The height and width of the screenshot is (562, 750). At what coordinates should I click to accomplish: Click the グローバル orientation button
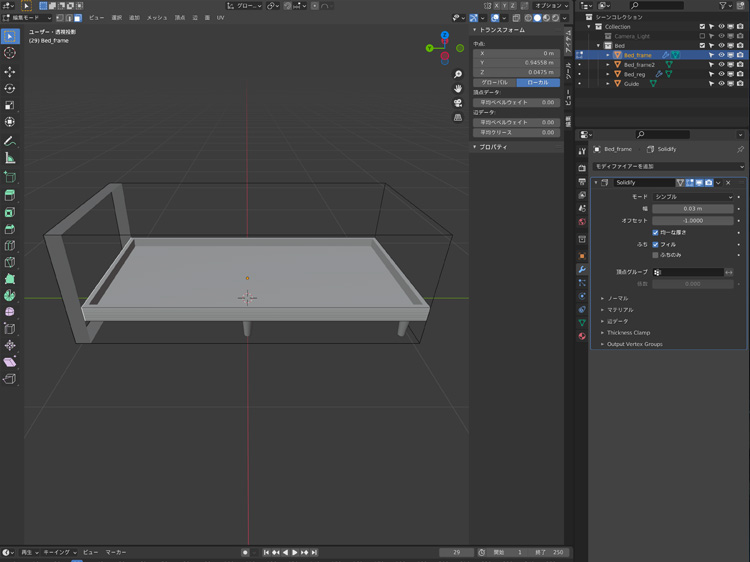pos(494,82)
